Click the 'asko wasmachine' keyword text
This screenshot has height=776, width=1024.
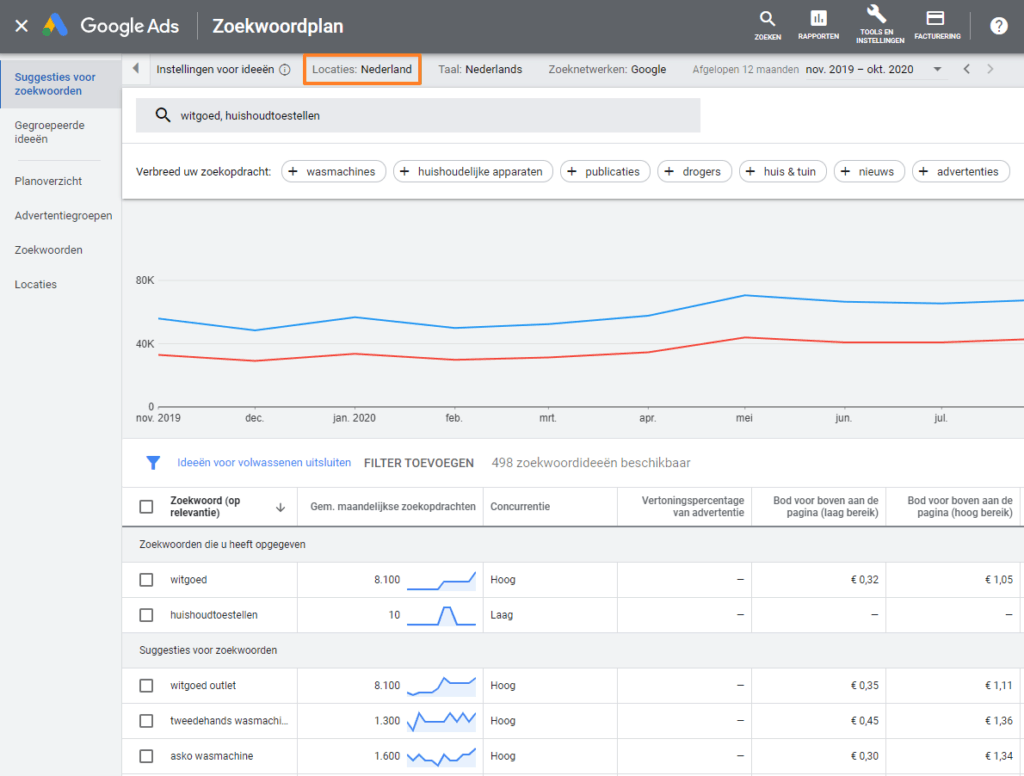212,756
